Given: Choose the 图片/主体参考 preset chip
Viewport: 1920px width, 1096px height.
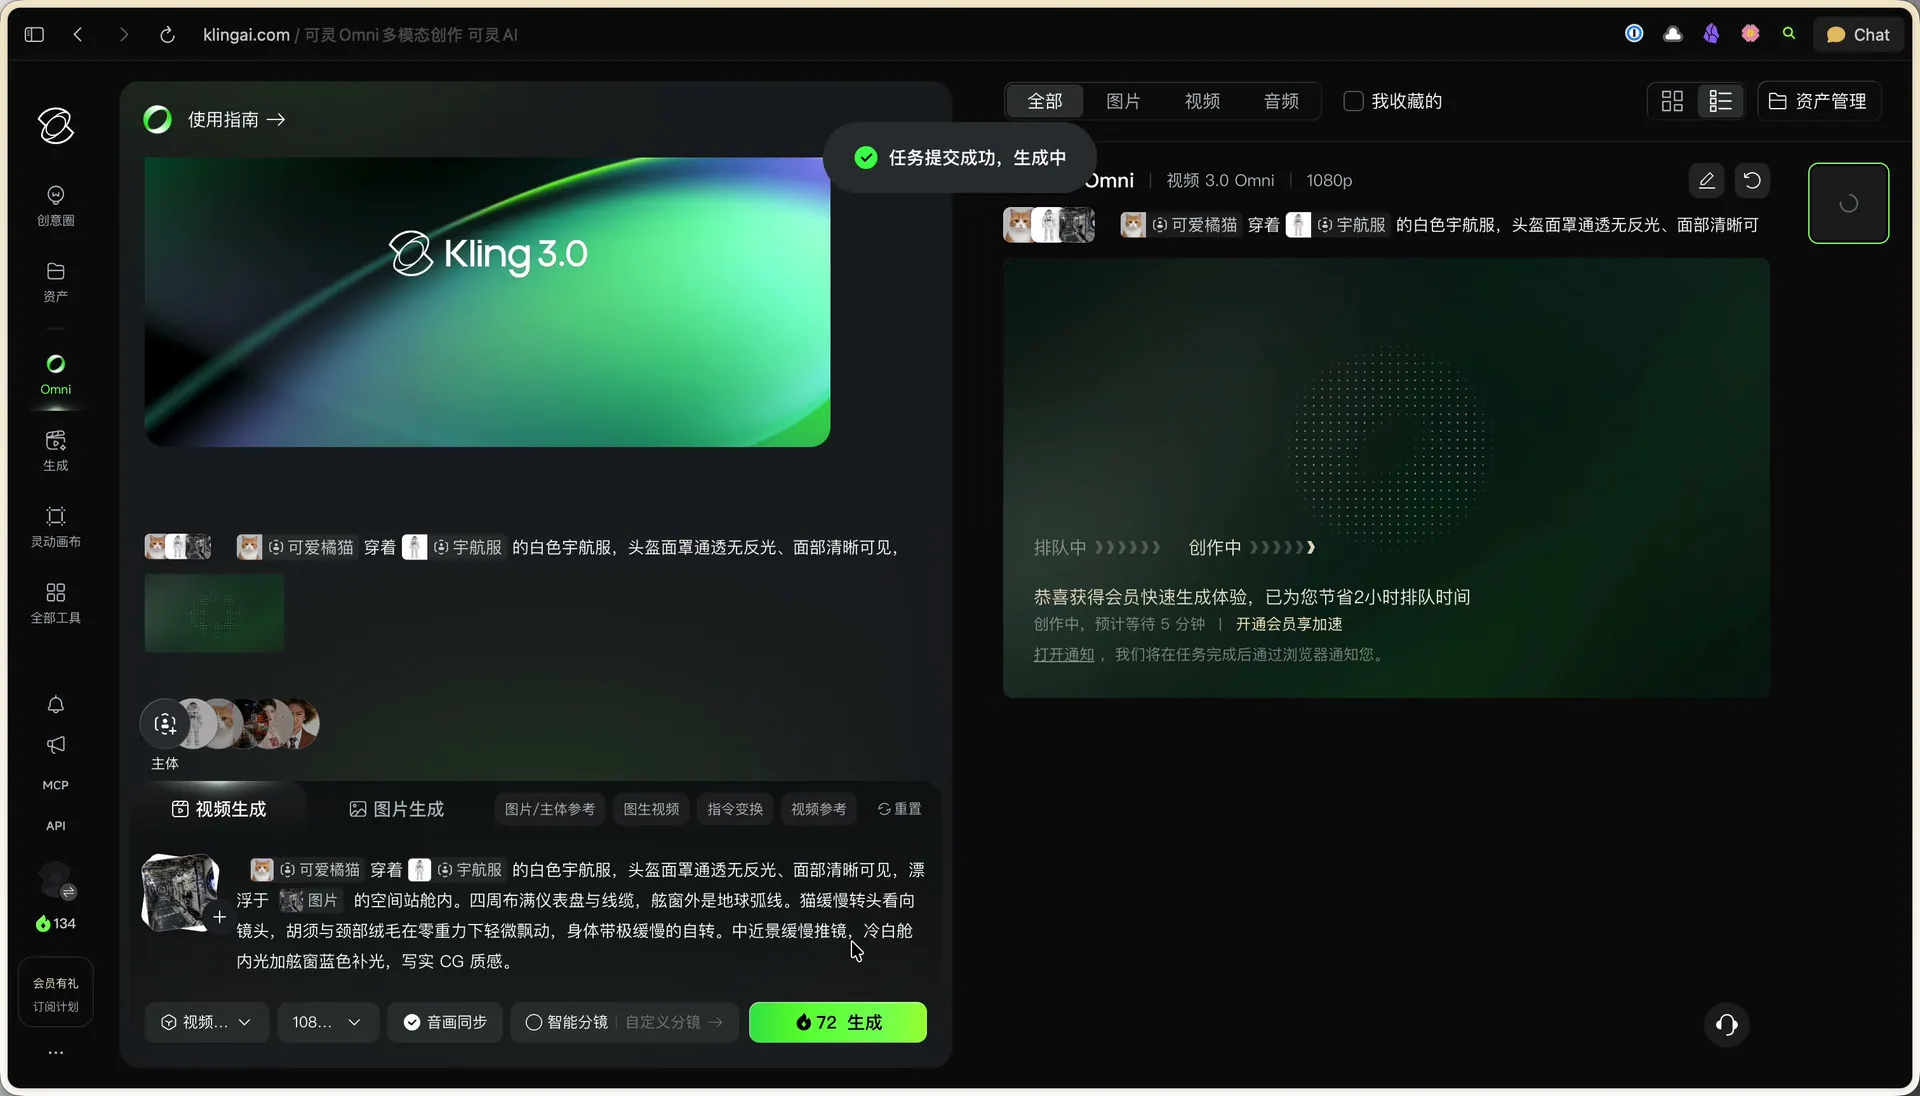Looking at the screenshot, I should point(550,809).
